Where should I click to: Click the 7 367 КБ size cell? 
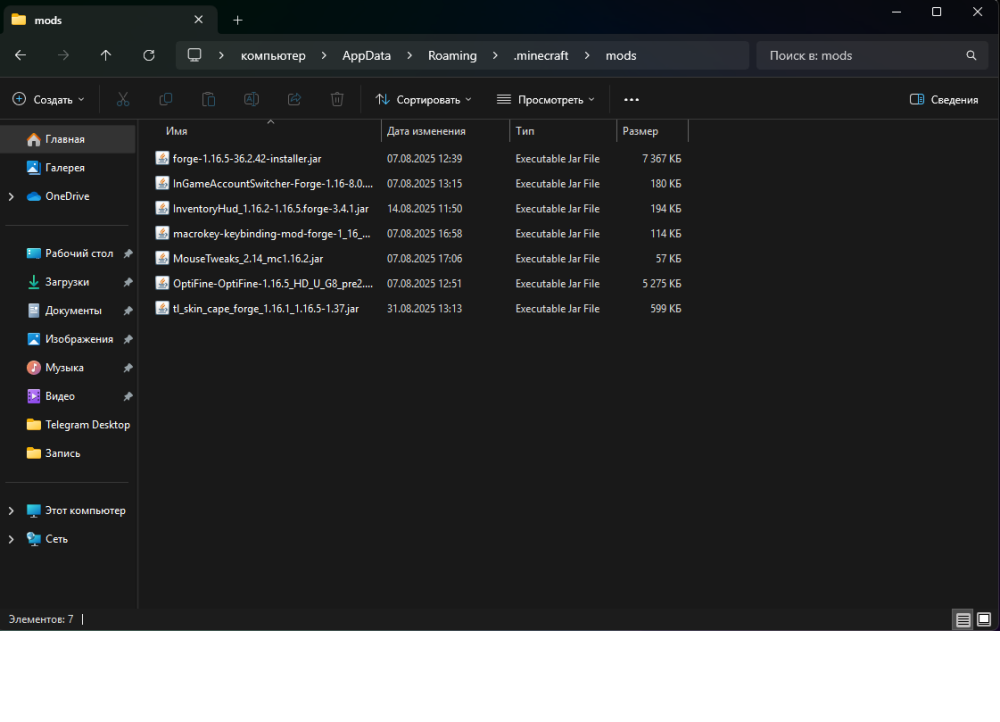(661, 158)
